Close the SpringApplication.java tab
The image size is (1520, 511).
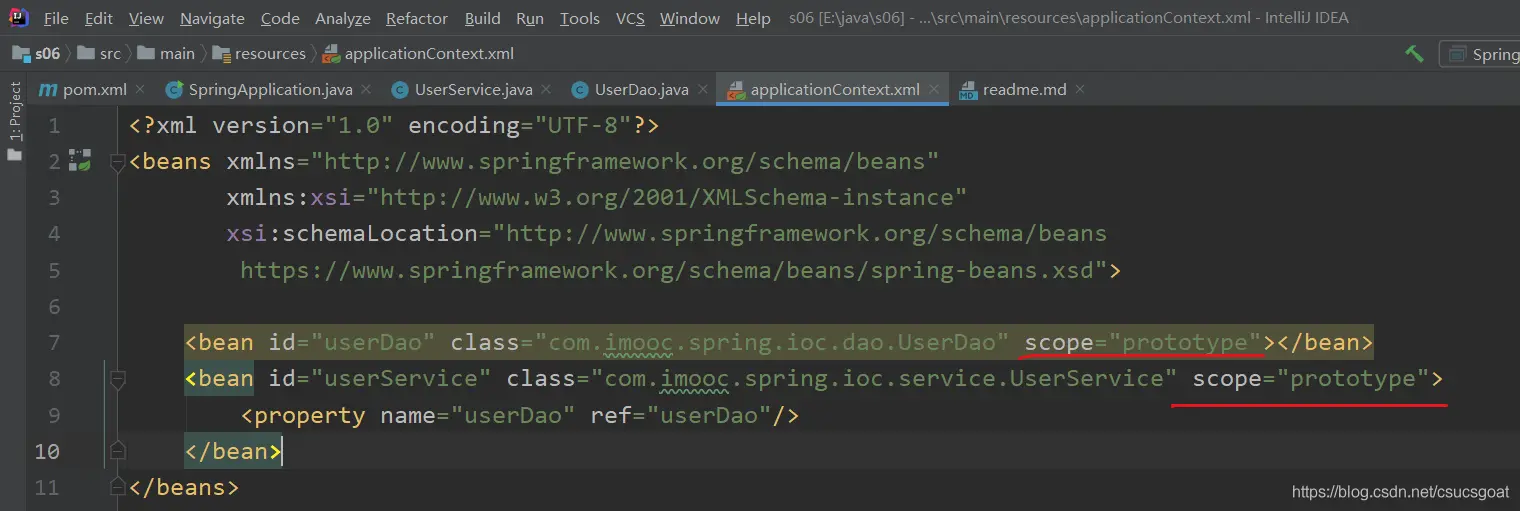click(367, 90)
